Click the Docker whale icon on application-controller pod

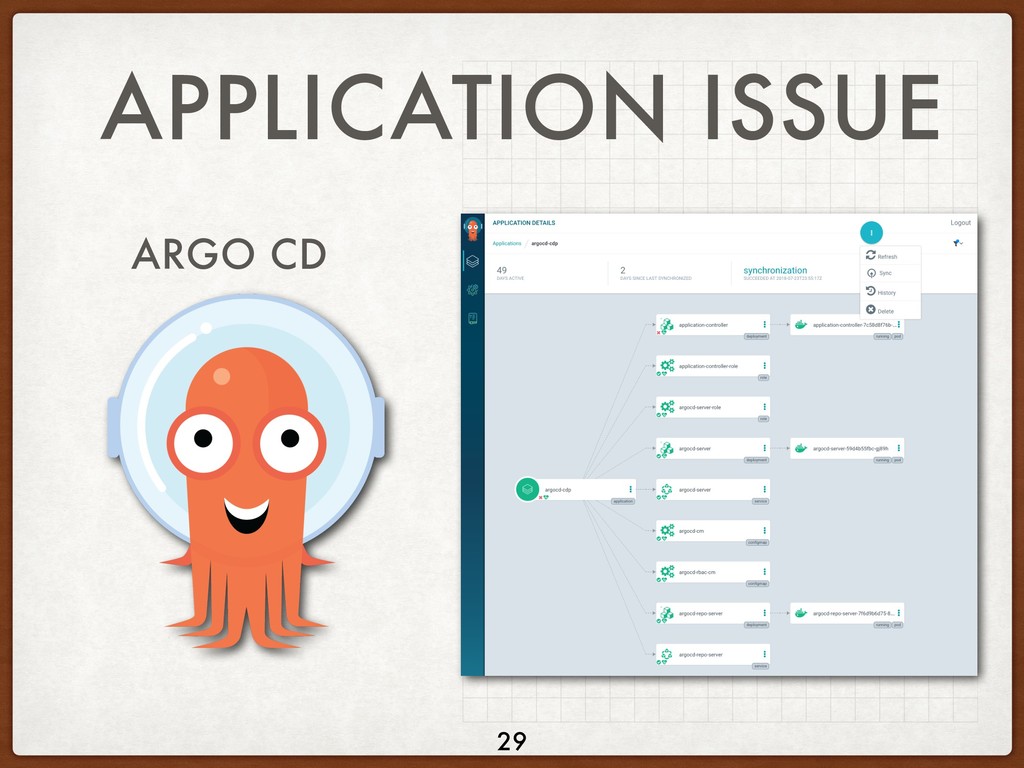pos(801,325)
